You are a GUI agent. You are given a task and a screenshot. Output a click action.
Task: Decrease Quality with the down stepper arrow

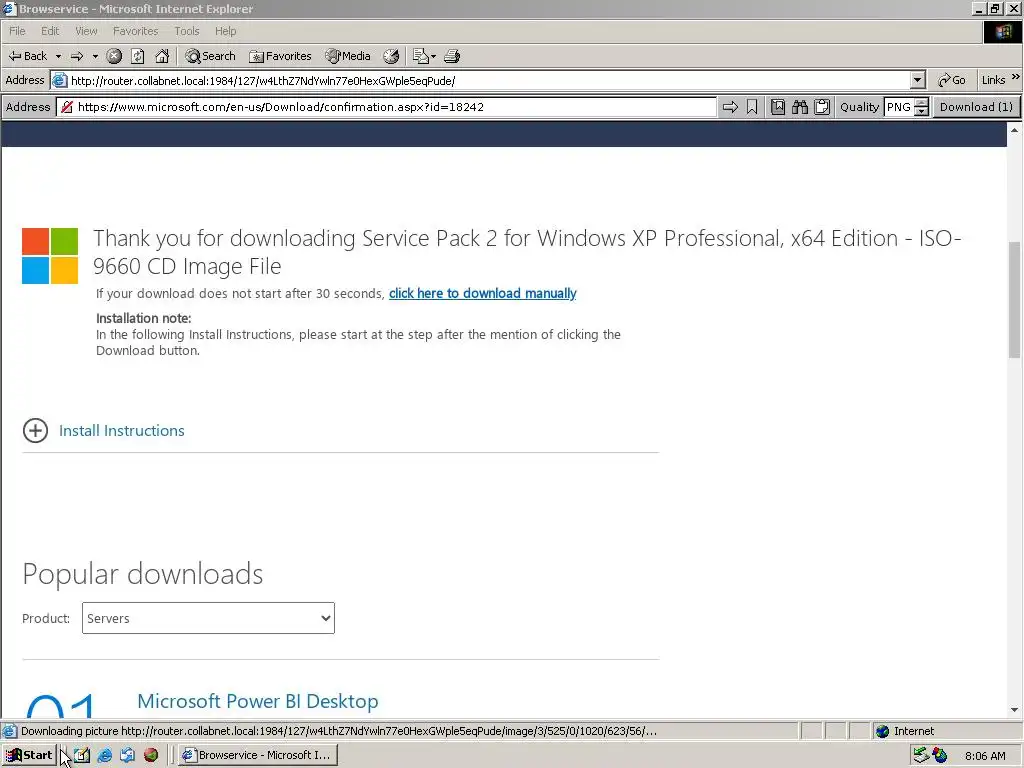pyautogui.click(x=921, y=112)
